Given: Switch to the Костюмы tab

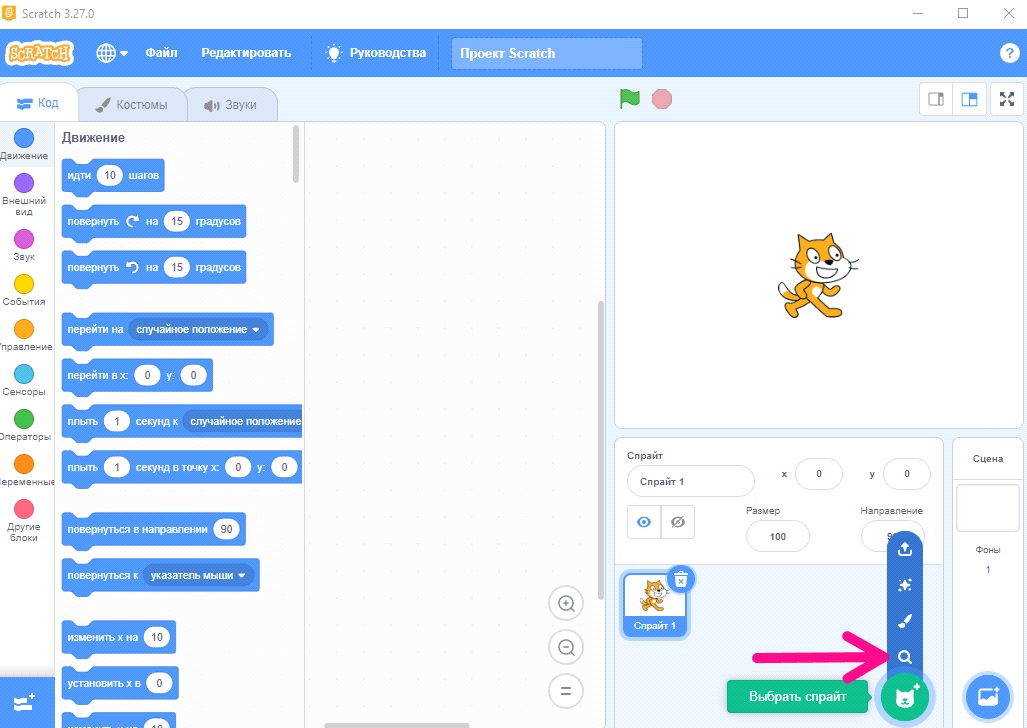Looking at the screenshot, I should pos(132,105).
